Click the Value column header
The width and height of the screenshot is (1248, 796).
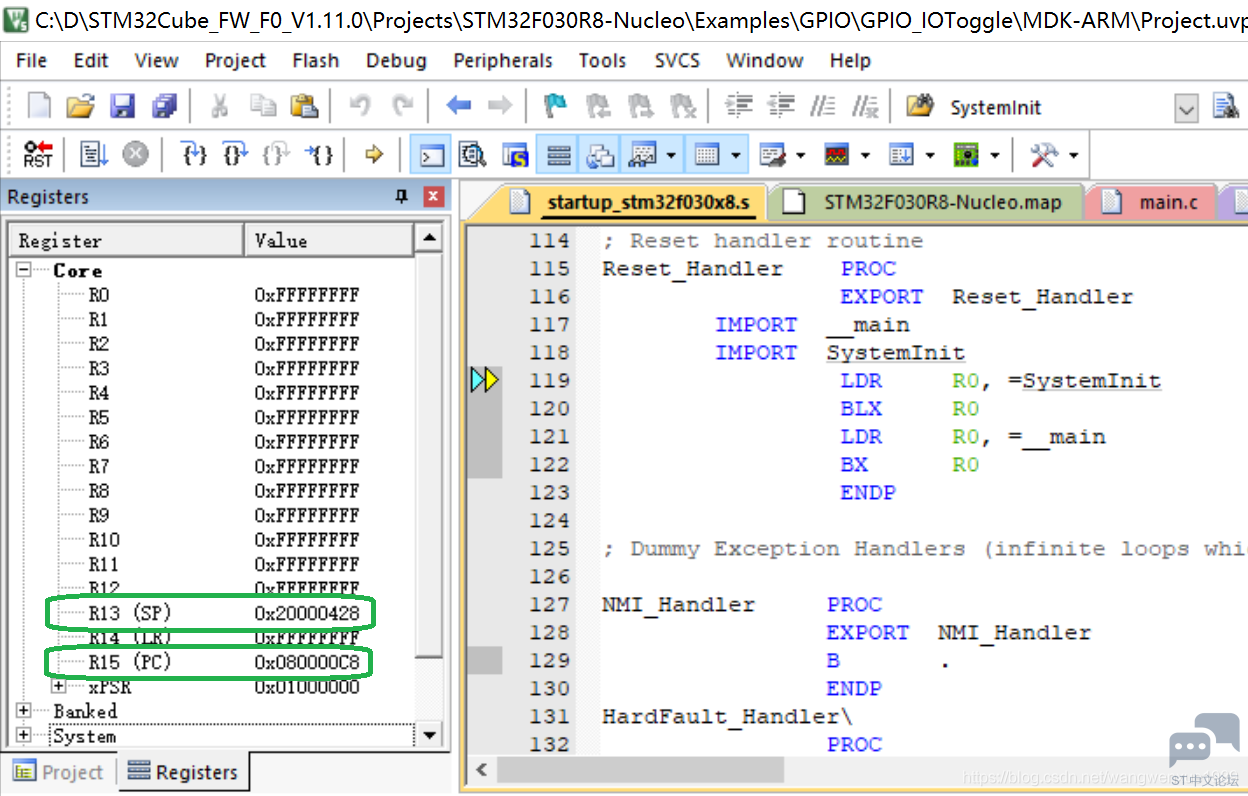click(x=329, y=240)
